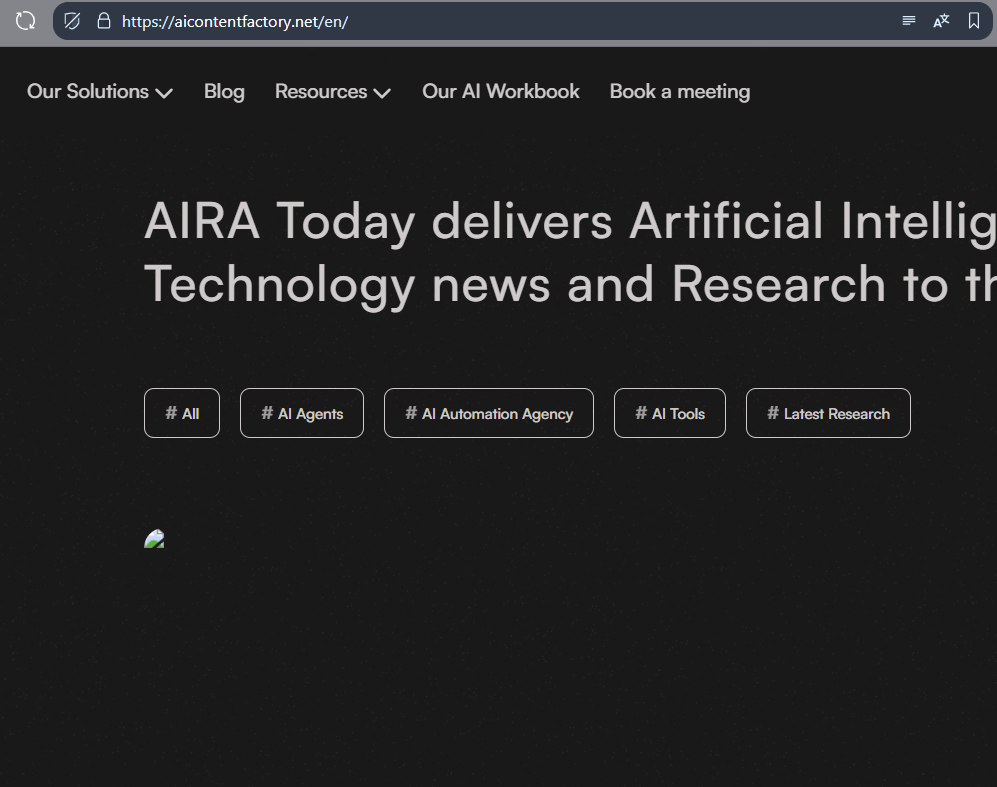Open the translate page icon

941,21
